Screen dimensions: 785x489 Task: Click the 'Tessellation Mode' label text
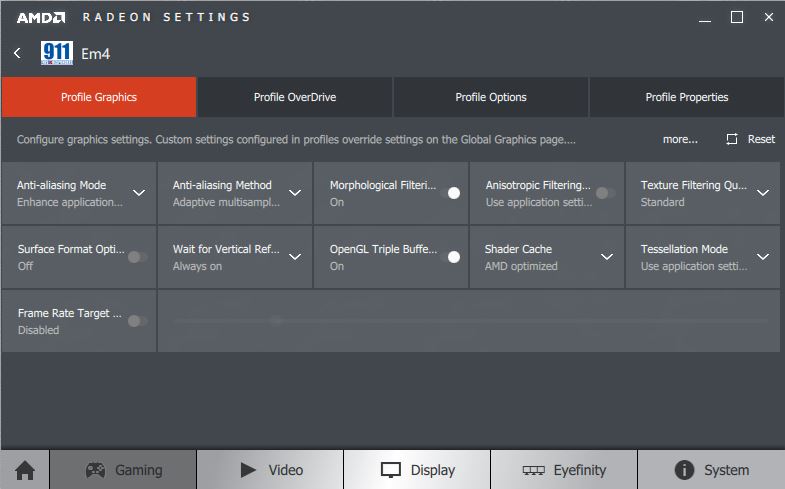684,249
